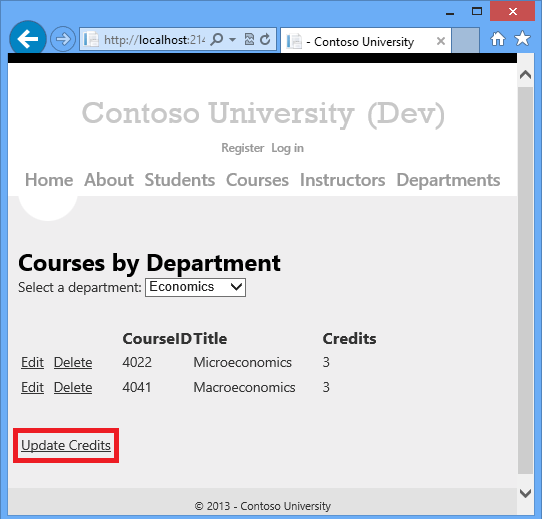The height and width of the screenshot is (519, 542).
Task: Expand the address bar autocomplete dropdown arrow
Action: tap(233, 39)
